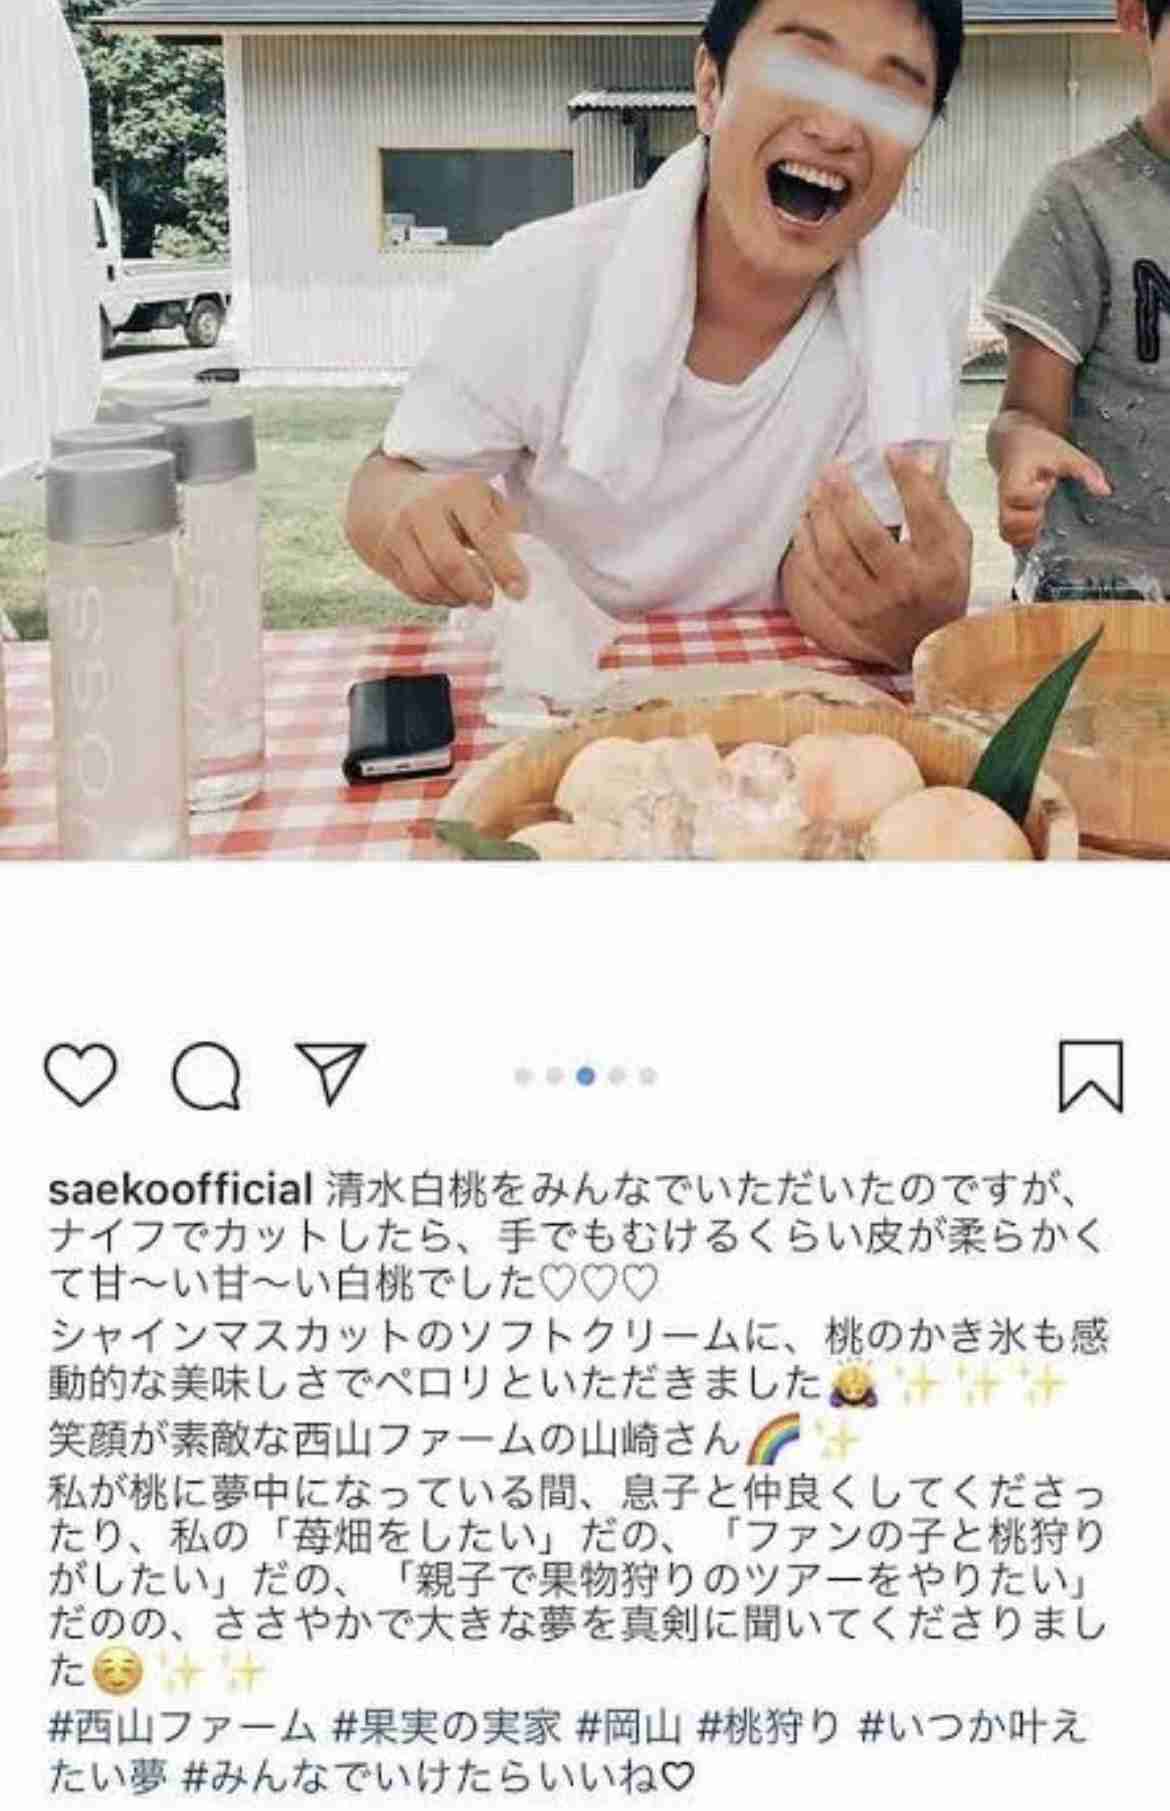Jump to fourth carousel dot
This screenshot has width=1170, height=1811.
tap(617, 1077)
